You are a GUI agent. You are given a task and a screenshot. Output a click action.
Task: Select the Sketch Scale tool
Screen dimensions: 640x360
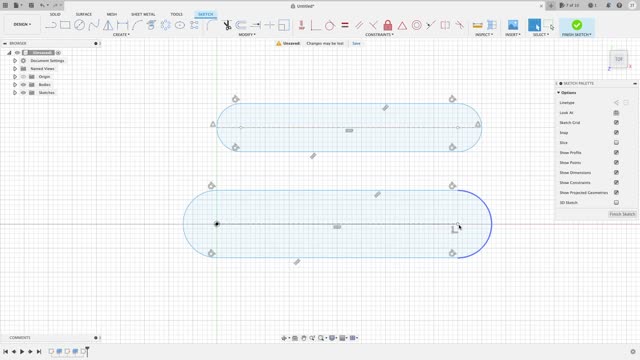[284, 25]
